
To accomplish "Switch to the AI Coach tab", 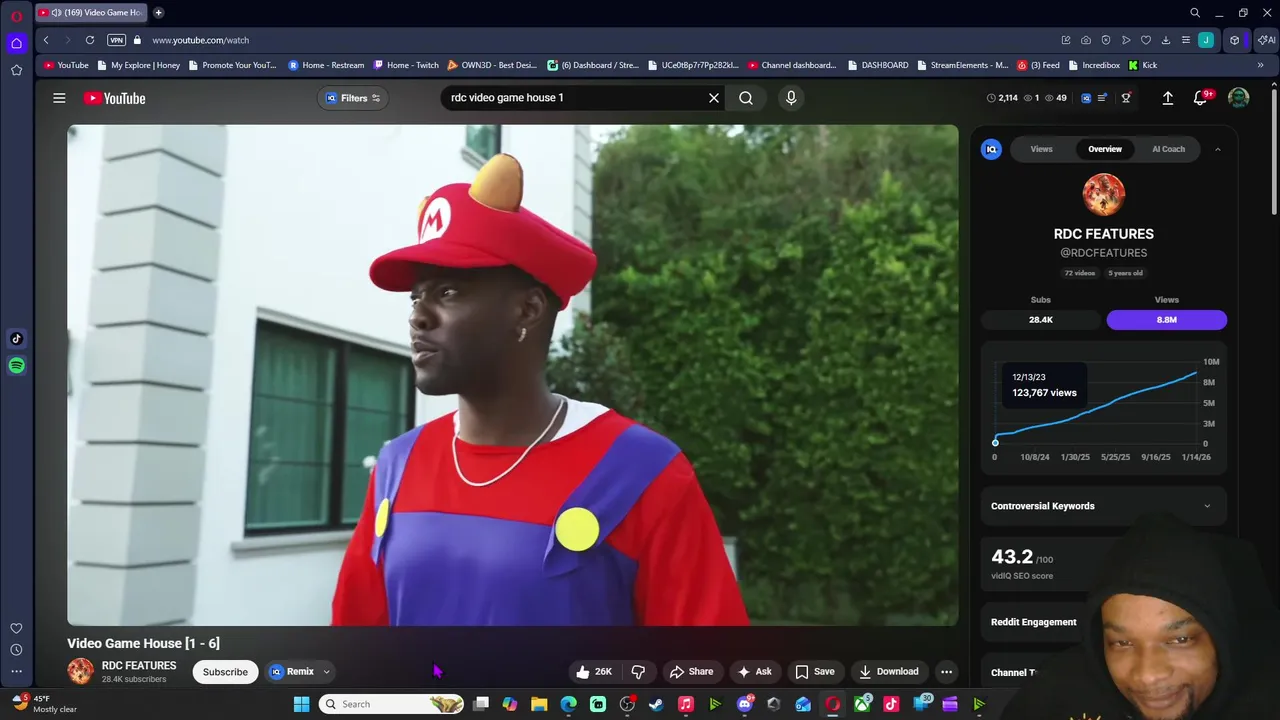I will (1168, 149).
